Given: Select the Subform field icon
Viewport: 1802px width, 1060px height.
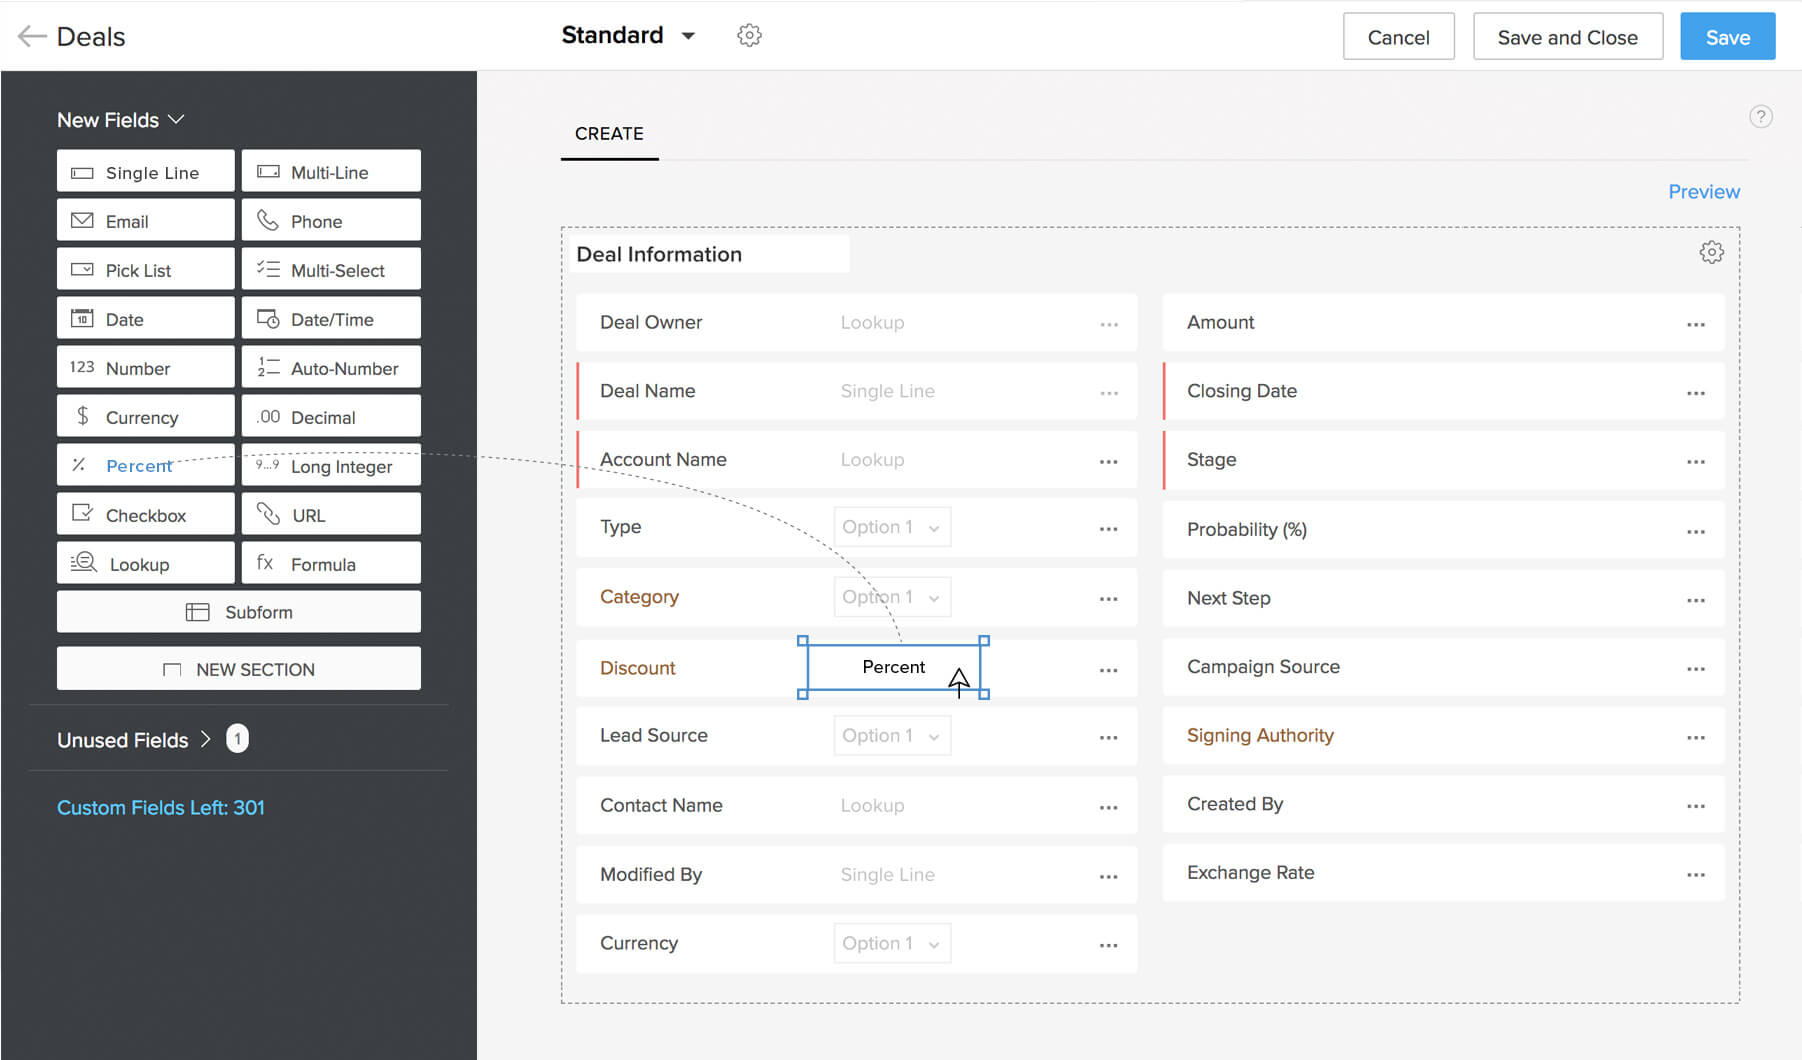Looking at the screenshot, I should tap(199, 612).
